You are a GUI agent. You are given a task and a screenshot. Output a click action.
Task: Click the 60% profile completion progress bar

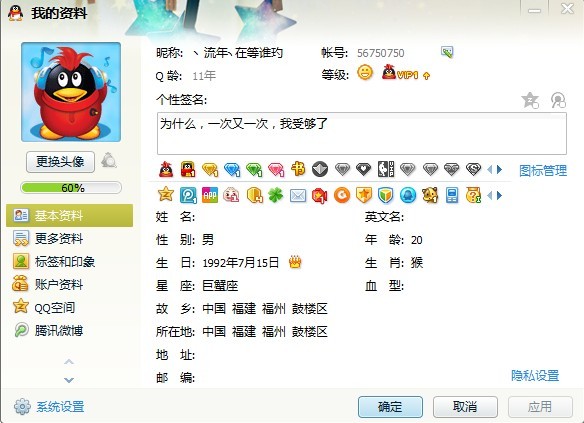click(x=71, y=188)
